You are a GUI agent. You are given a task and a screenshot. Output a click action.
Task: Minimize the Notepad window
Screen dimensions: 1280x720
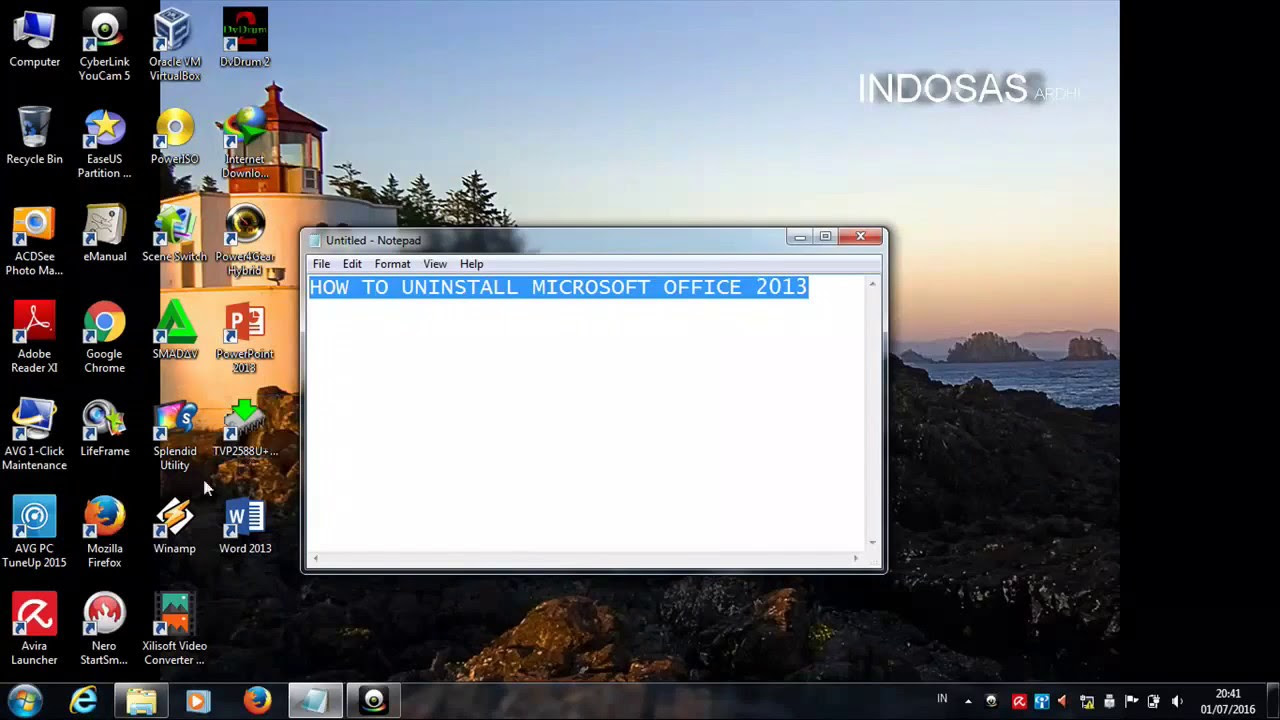pyautogui.click(x=799, y=237)
